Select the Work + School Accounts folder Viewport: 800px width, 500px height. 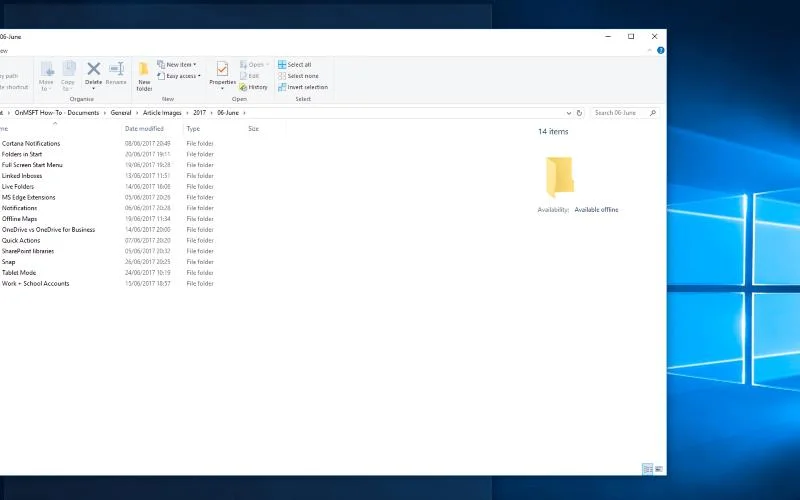point(36,283)
